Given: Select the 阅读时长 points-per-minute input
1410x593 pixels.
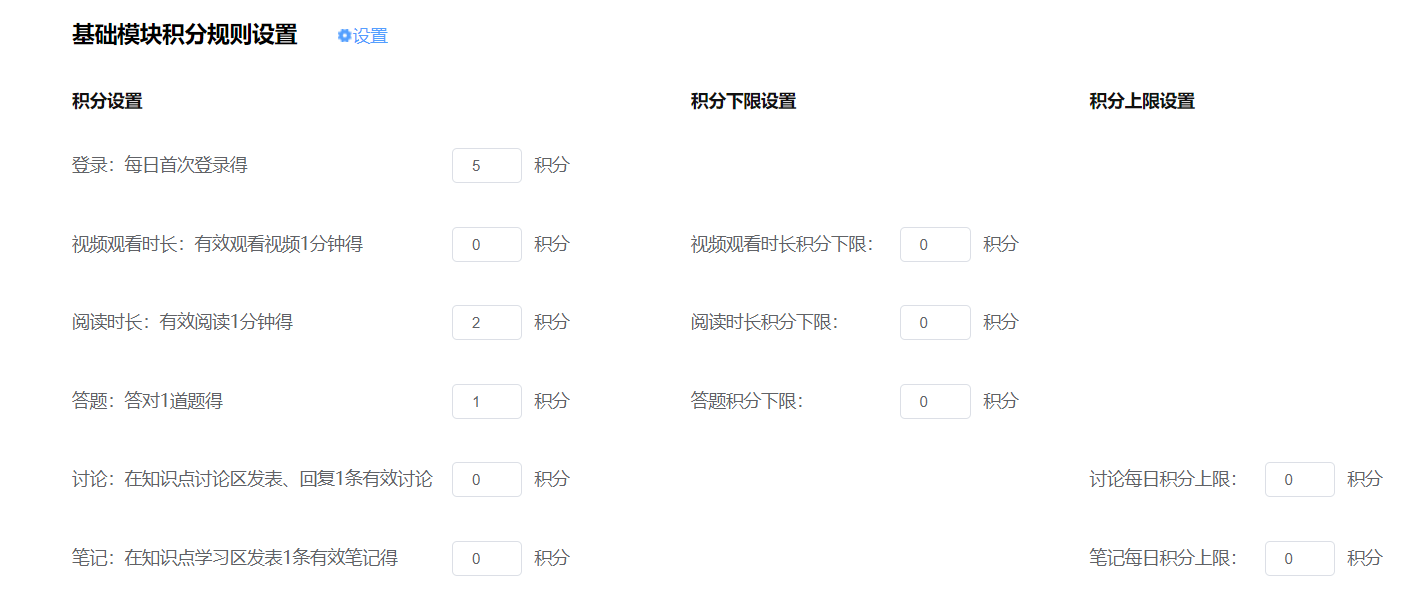Looking at the screenshot, I should pyautogui.click(x=486, y=322).
